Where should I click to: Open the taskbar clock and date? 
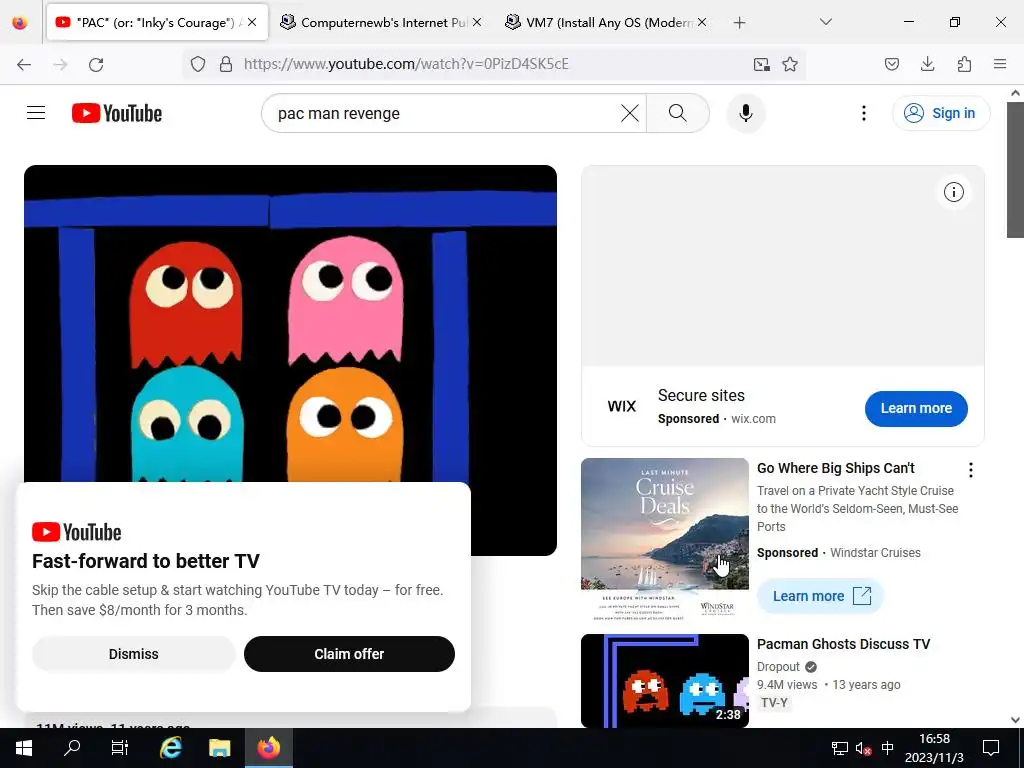pyautogui.click(x=934, y=748)
